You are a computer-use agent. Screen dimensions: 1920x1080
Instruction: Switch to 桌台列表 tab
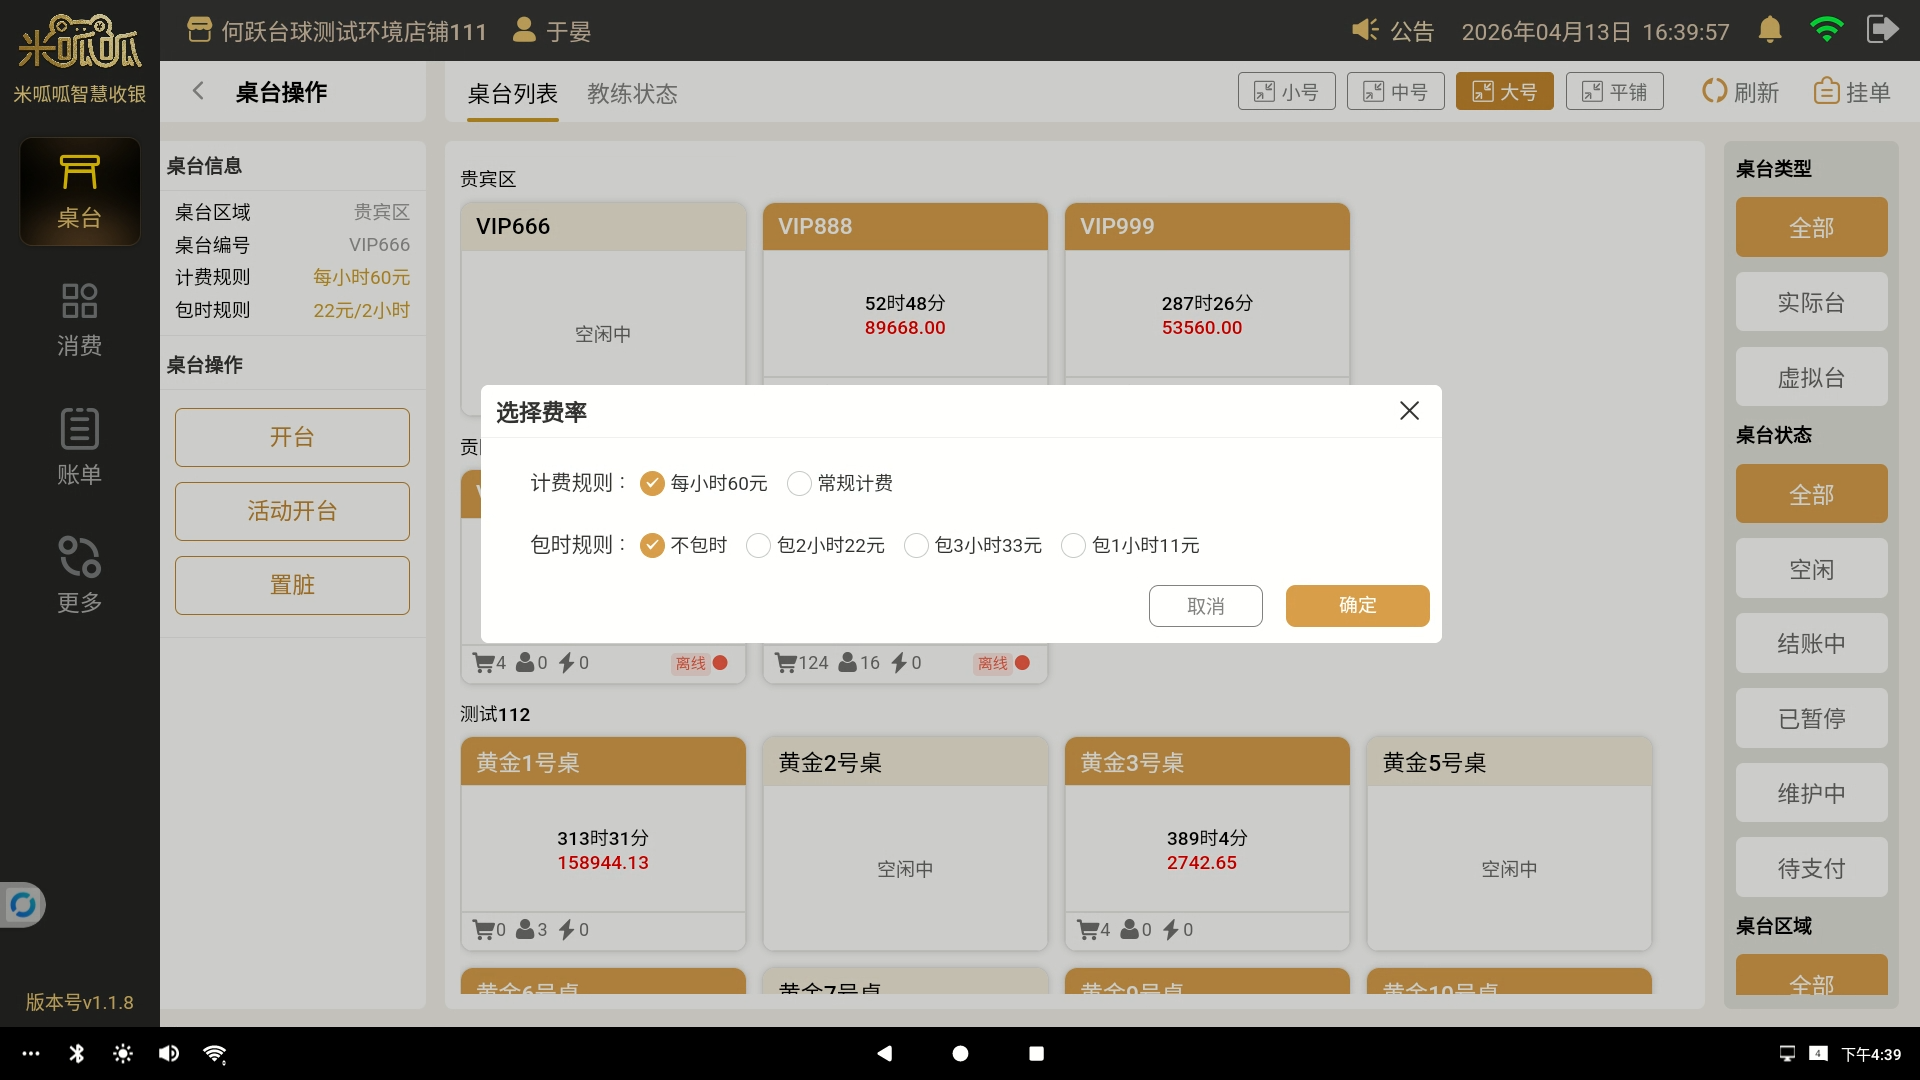(512, 93)
